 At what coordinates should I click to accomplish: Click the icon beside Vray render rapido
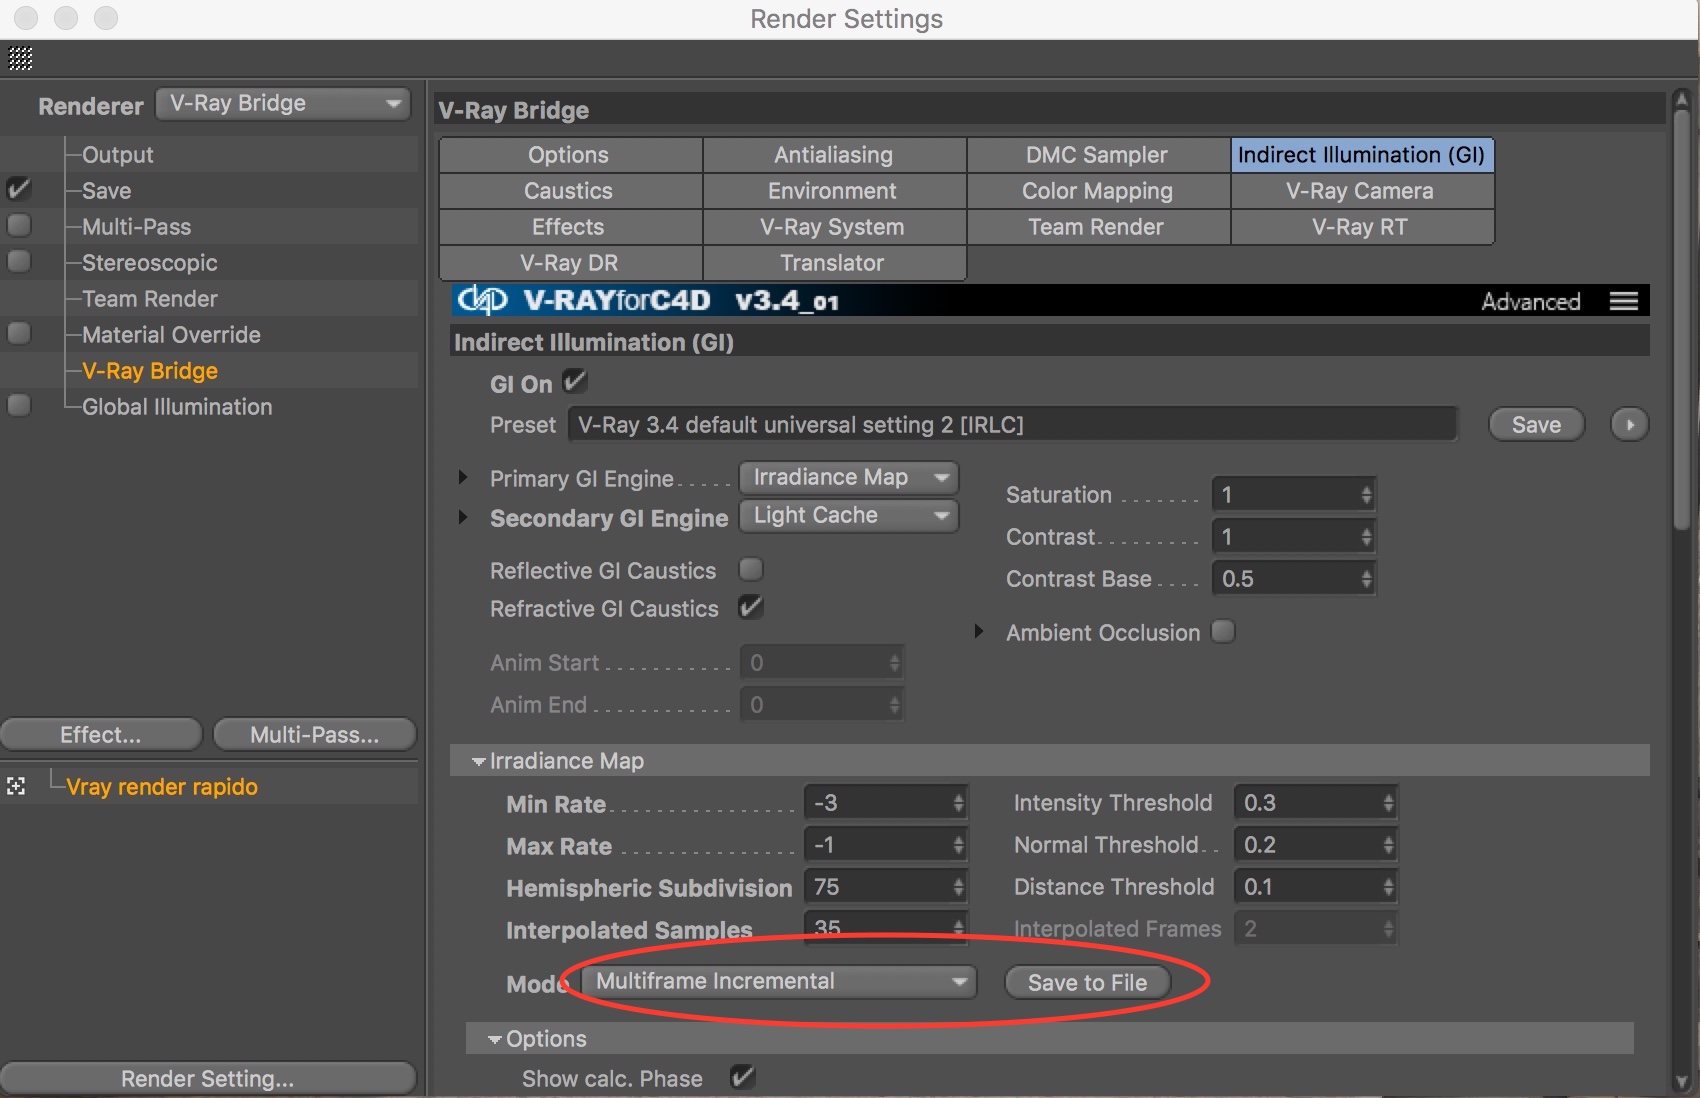click(x=16, y=786)
